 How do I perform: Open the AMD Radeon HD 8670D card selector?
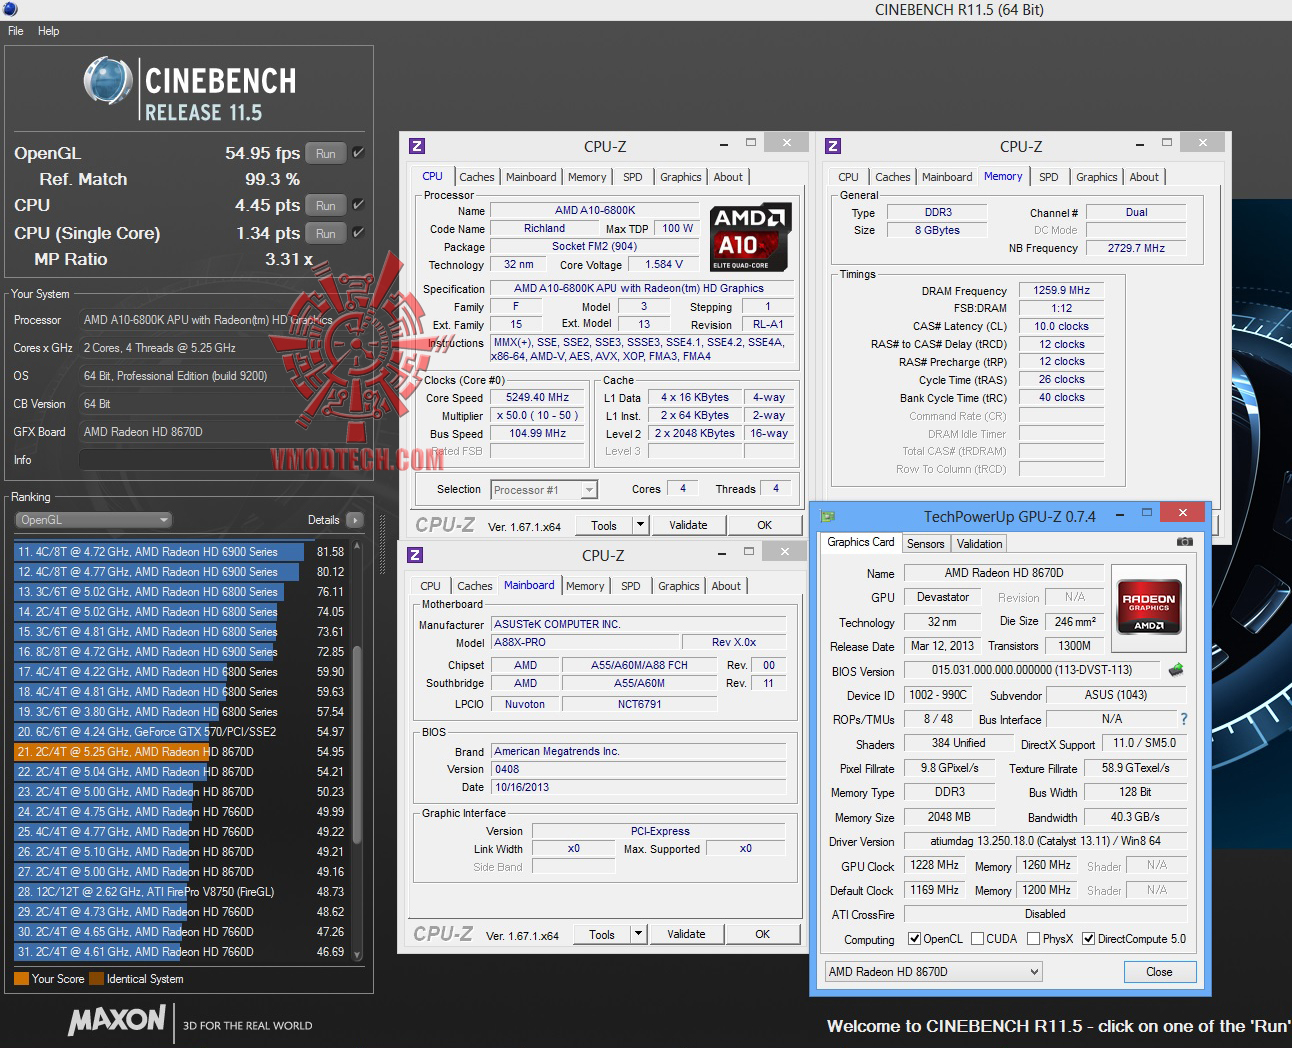click(933, 972)
